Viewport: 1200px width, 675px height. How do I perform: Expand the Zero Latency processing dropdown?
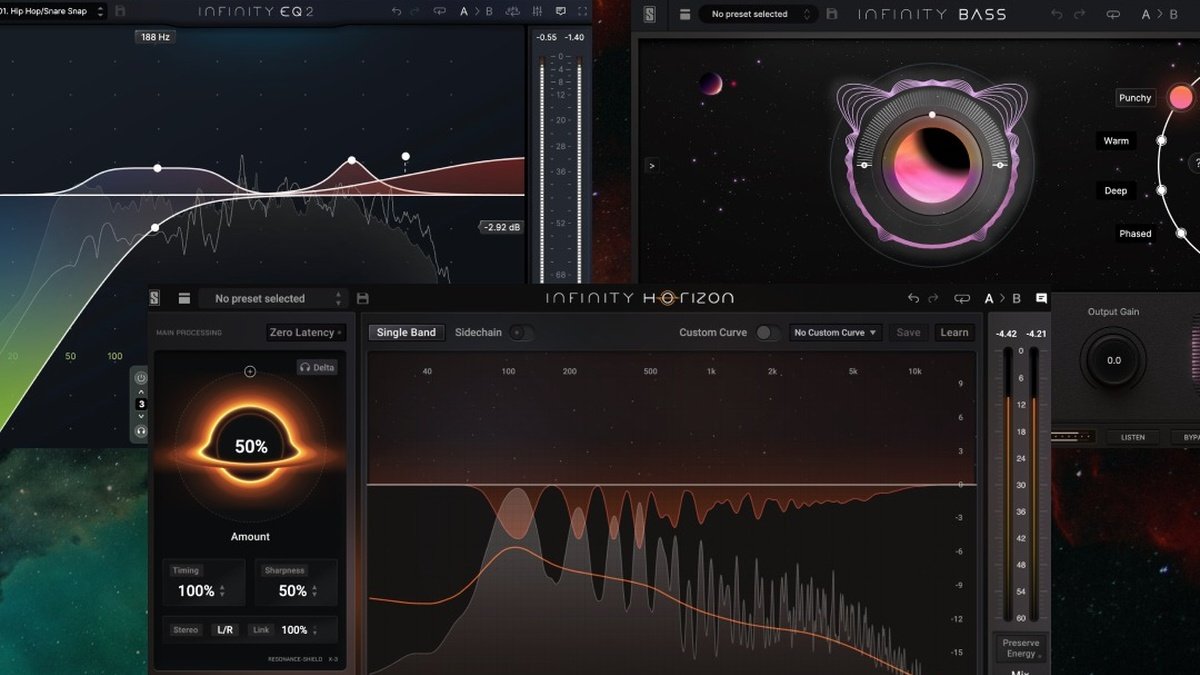[x=305, y=333]
